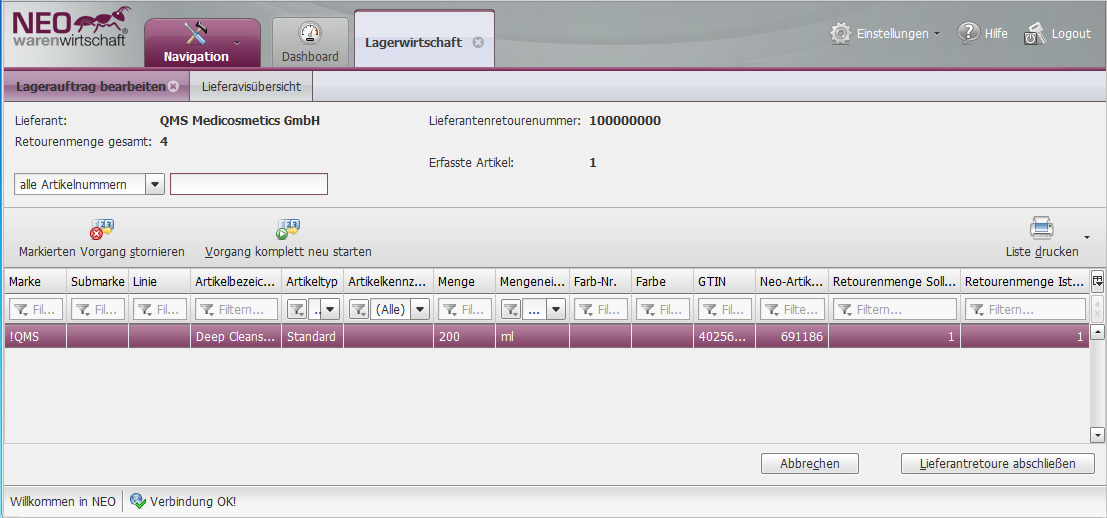Click Vorgang komplett neu starten icon
The image size is (1107, 518).
(287, 230)
